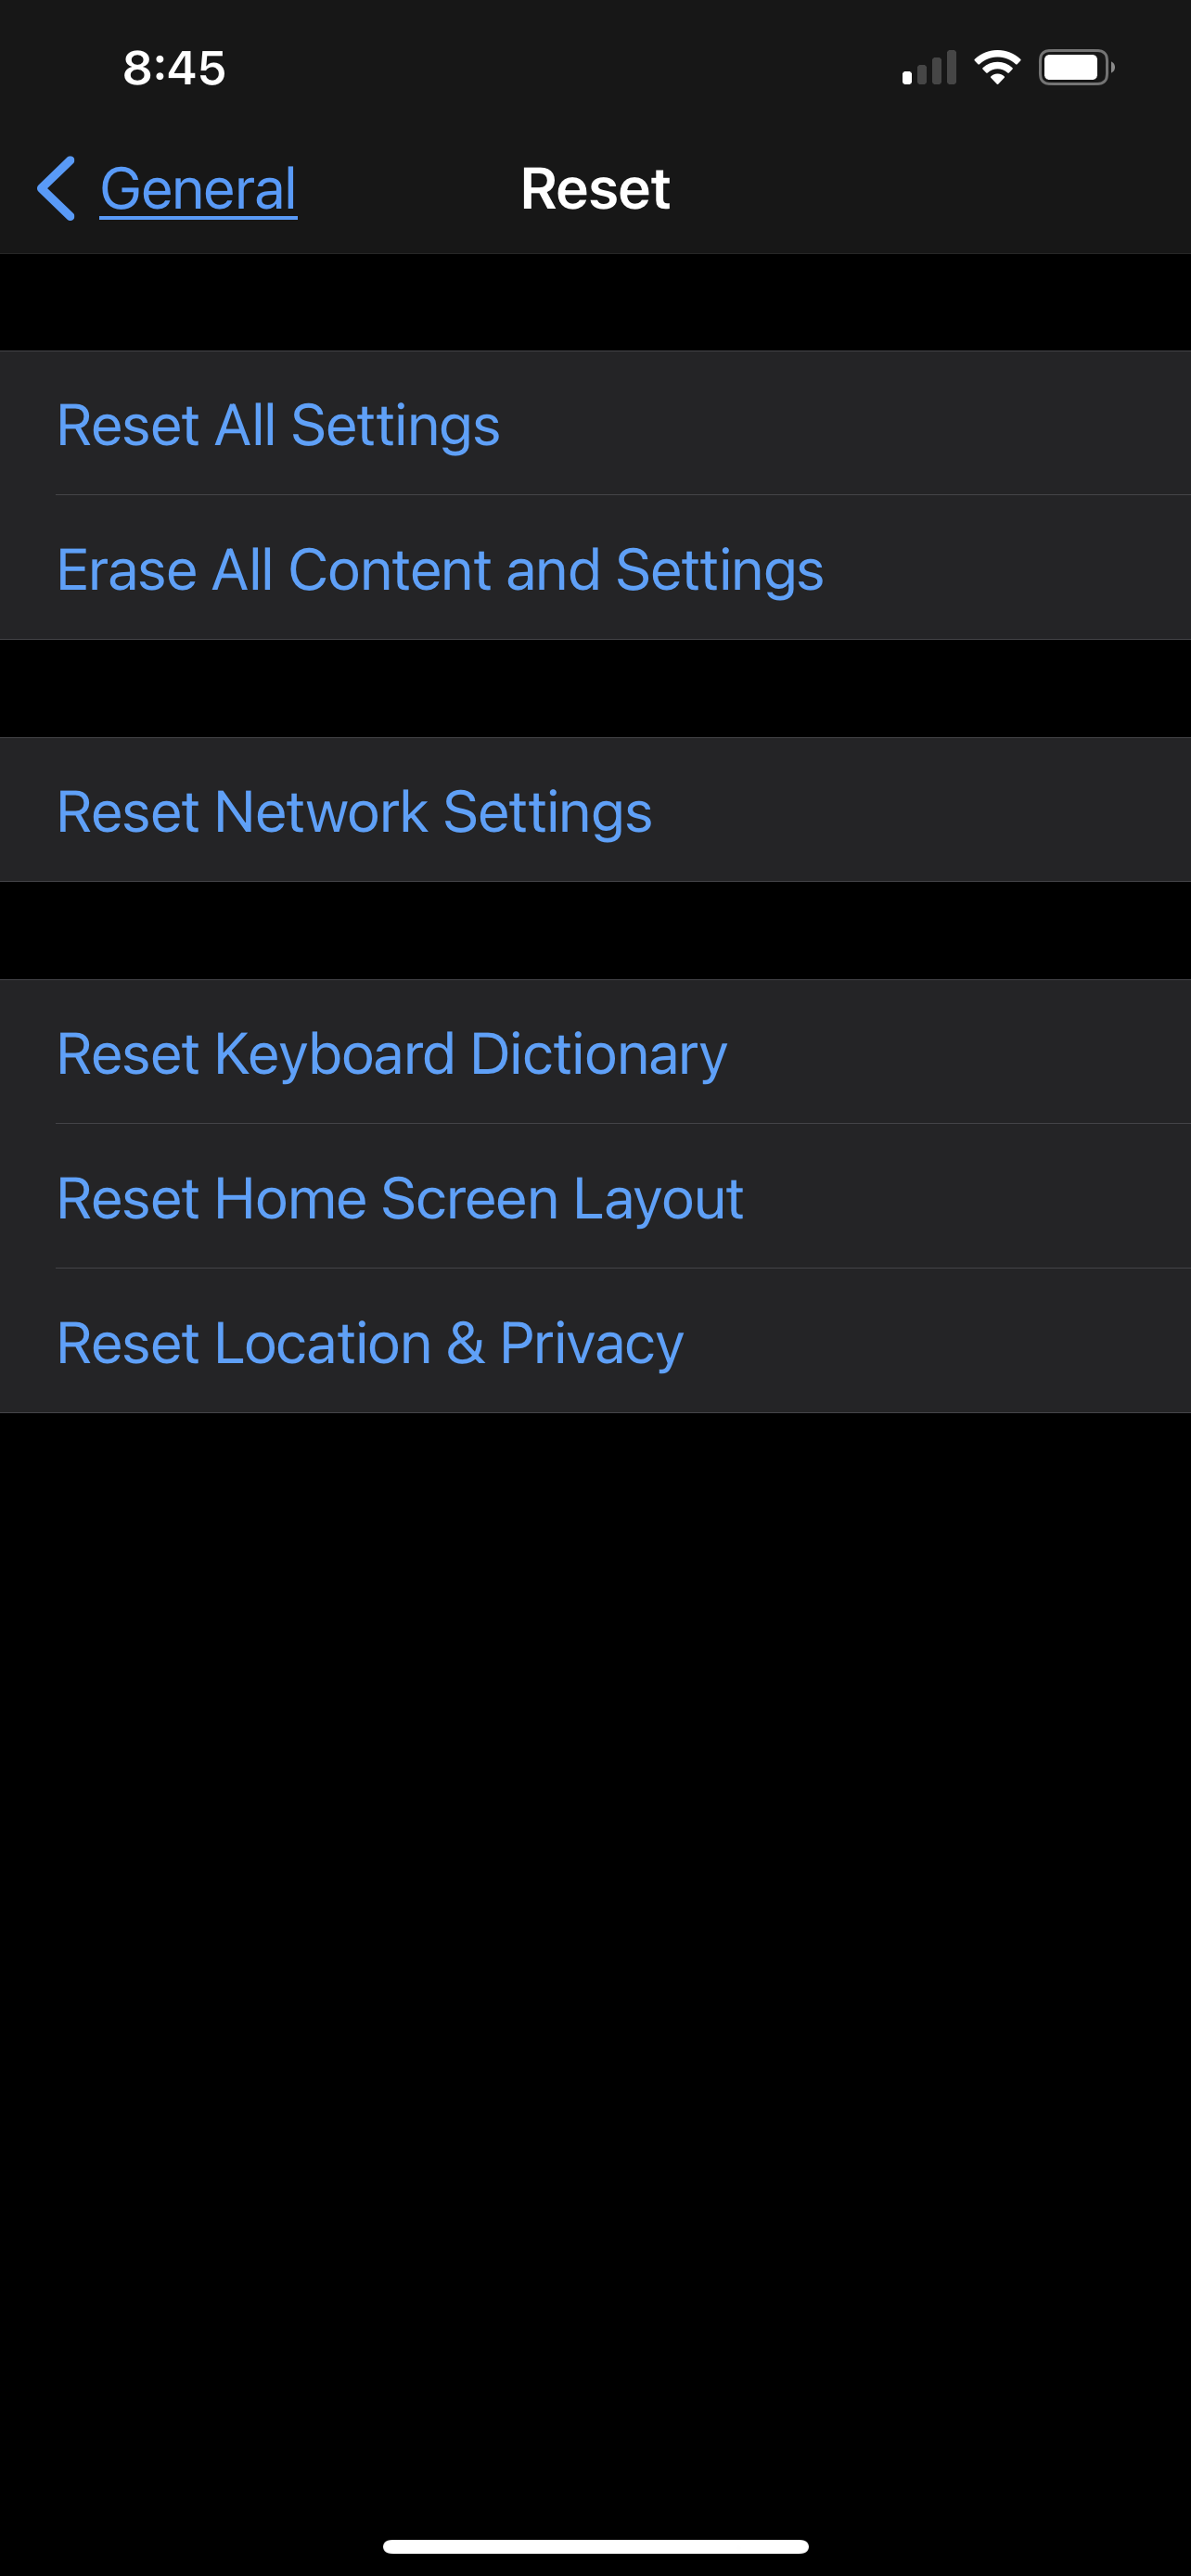
Task: Tap the gap above Reset Keyboard Dictionary
Action: pos(595,930)
